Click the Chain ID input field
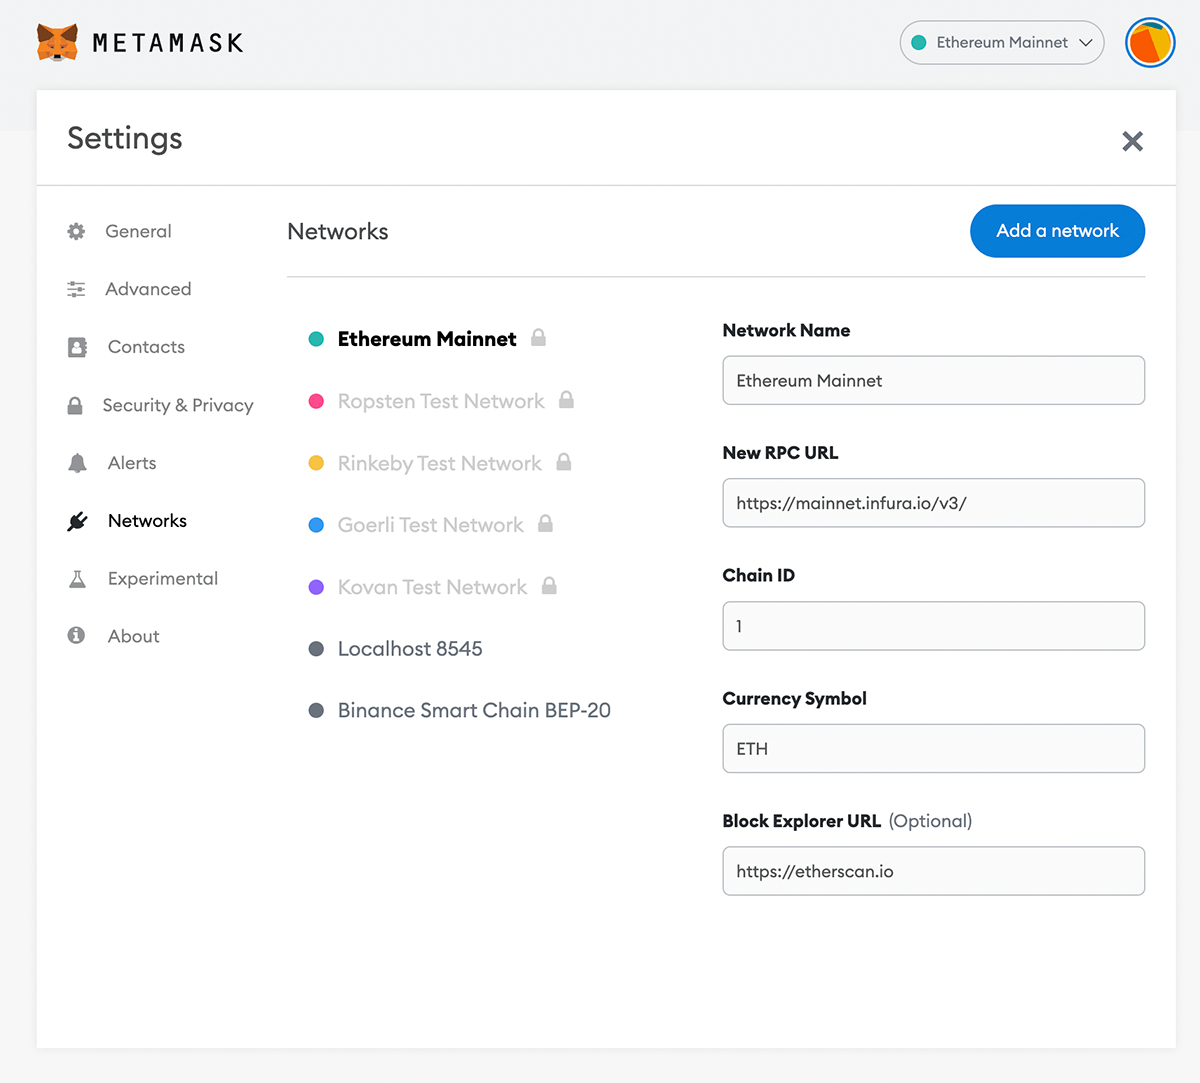 click(933, 626)
